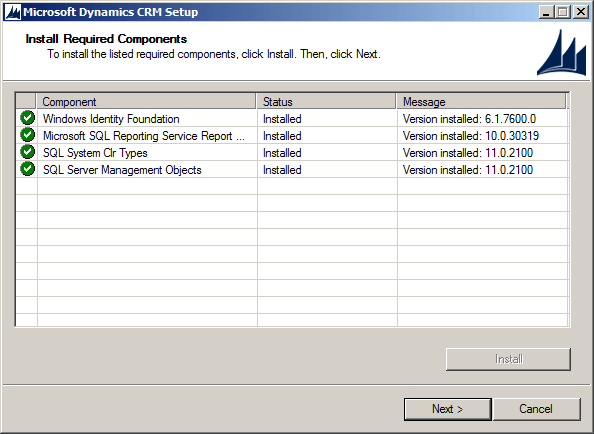
Task: Click the green check icon for SQL System Clr Types
Action: (27, 152)
